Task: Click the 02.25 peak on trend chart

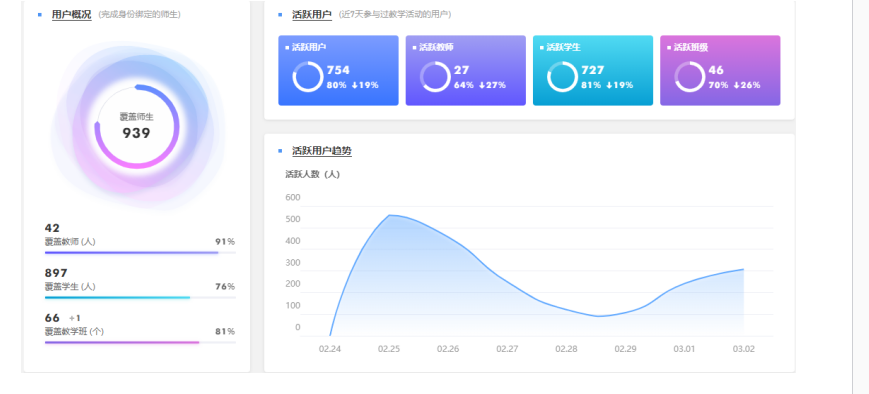Action: (390, 216)
